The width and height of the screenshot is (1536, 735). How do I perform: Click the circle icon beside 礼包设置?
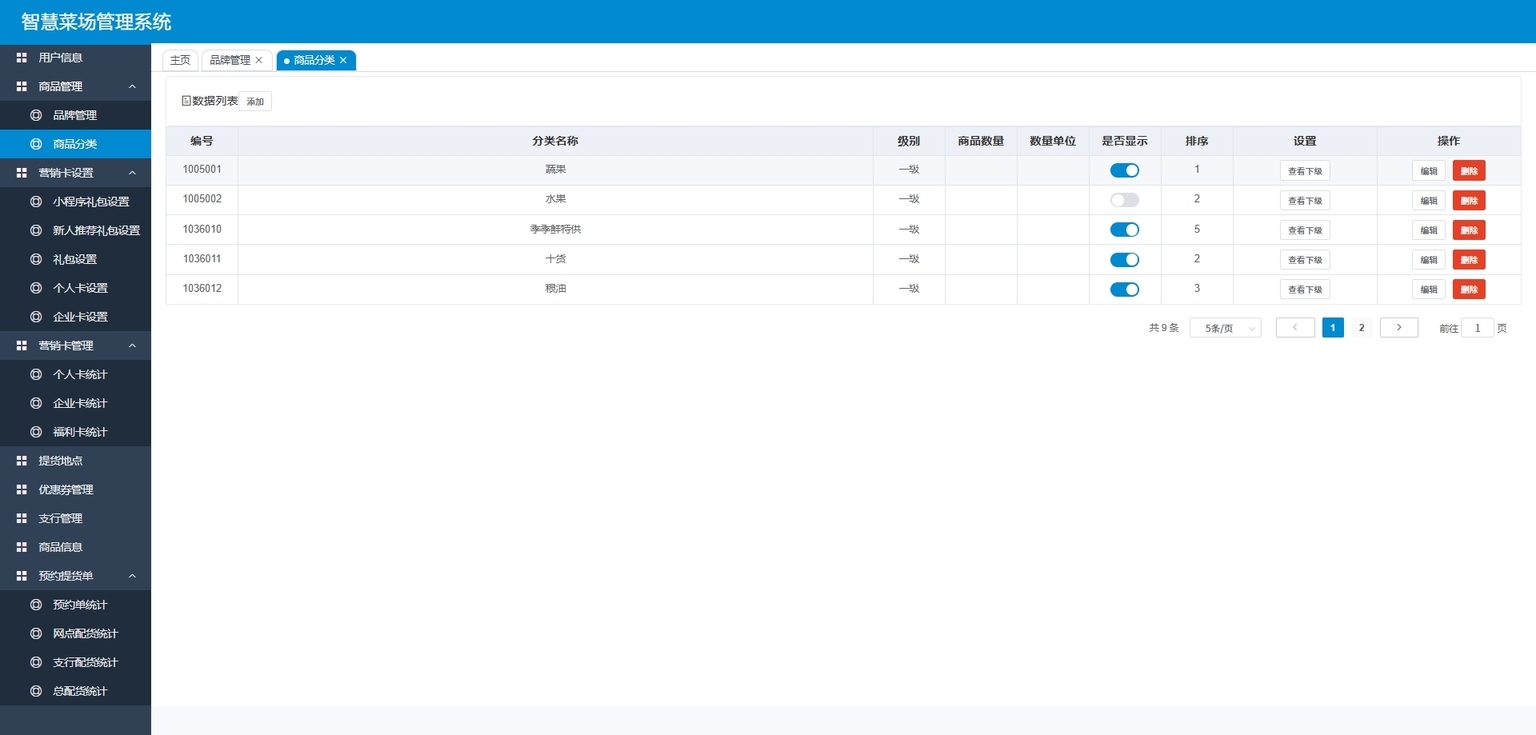coord(36,259)
